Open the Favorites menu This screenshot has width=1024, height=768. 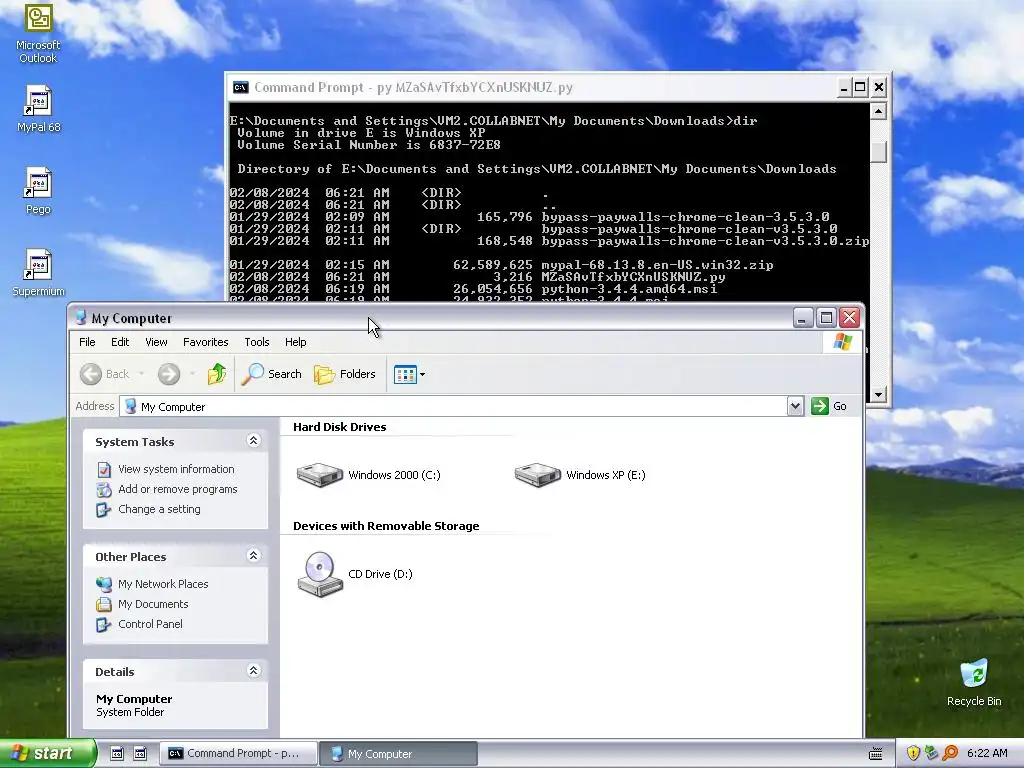pos(206,342)
